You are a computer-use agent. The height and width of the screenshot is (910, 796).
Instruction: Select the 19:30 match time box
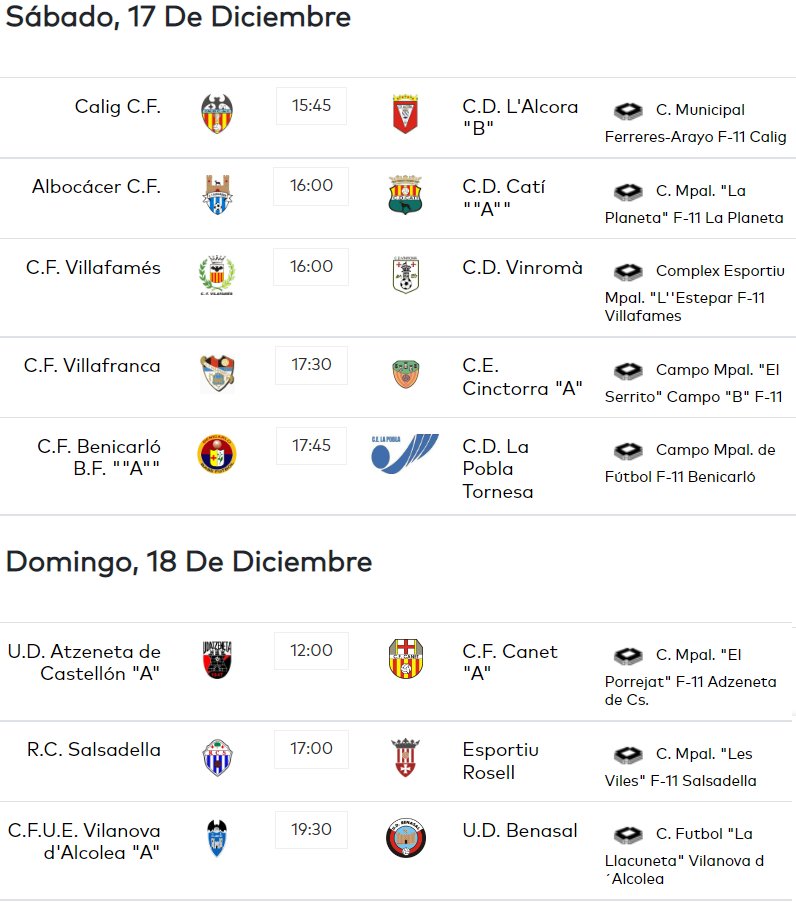[312, 830]
